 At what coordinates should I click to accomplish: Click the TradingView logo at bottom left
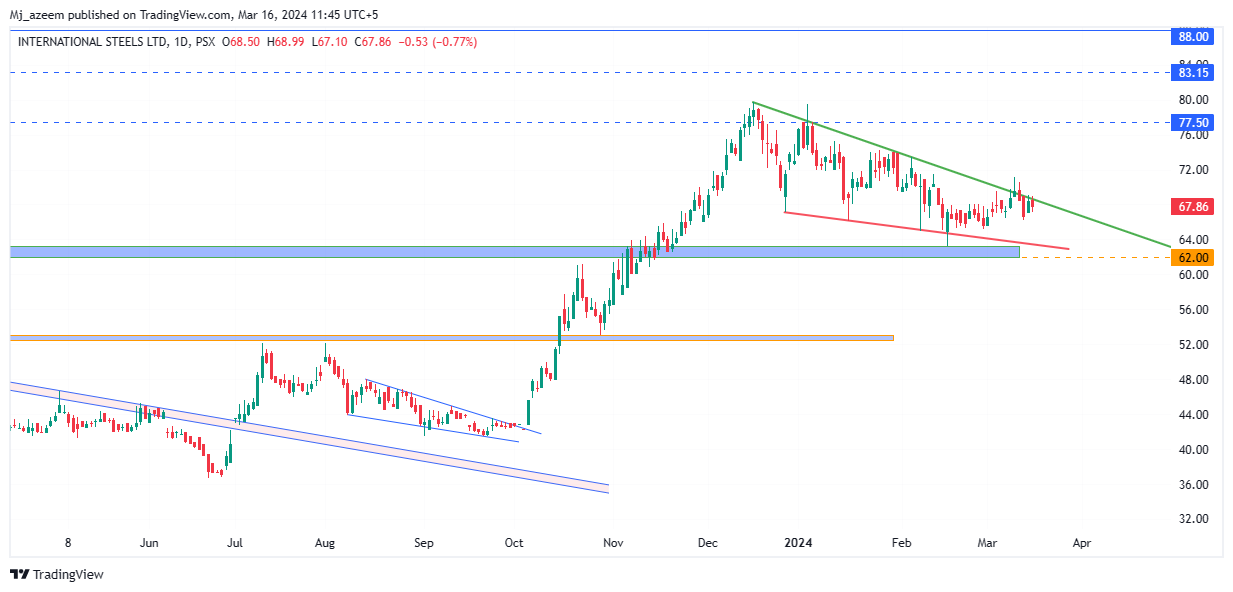tap(57, 575)
